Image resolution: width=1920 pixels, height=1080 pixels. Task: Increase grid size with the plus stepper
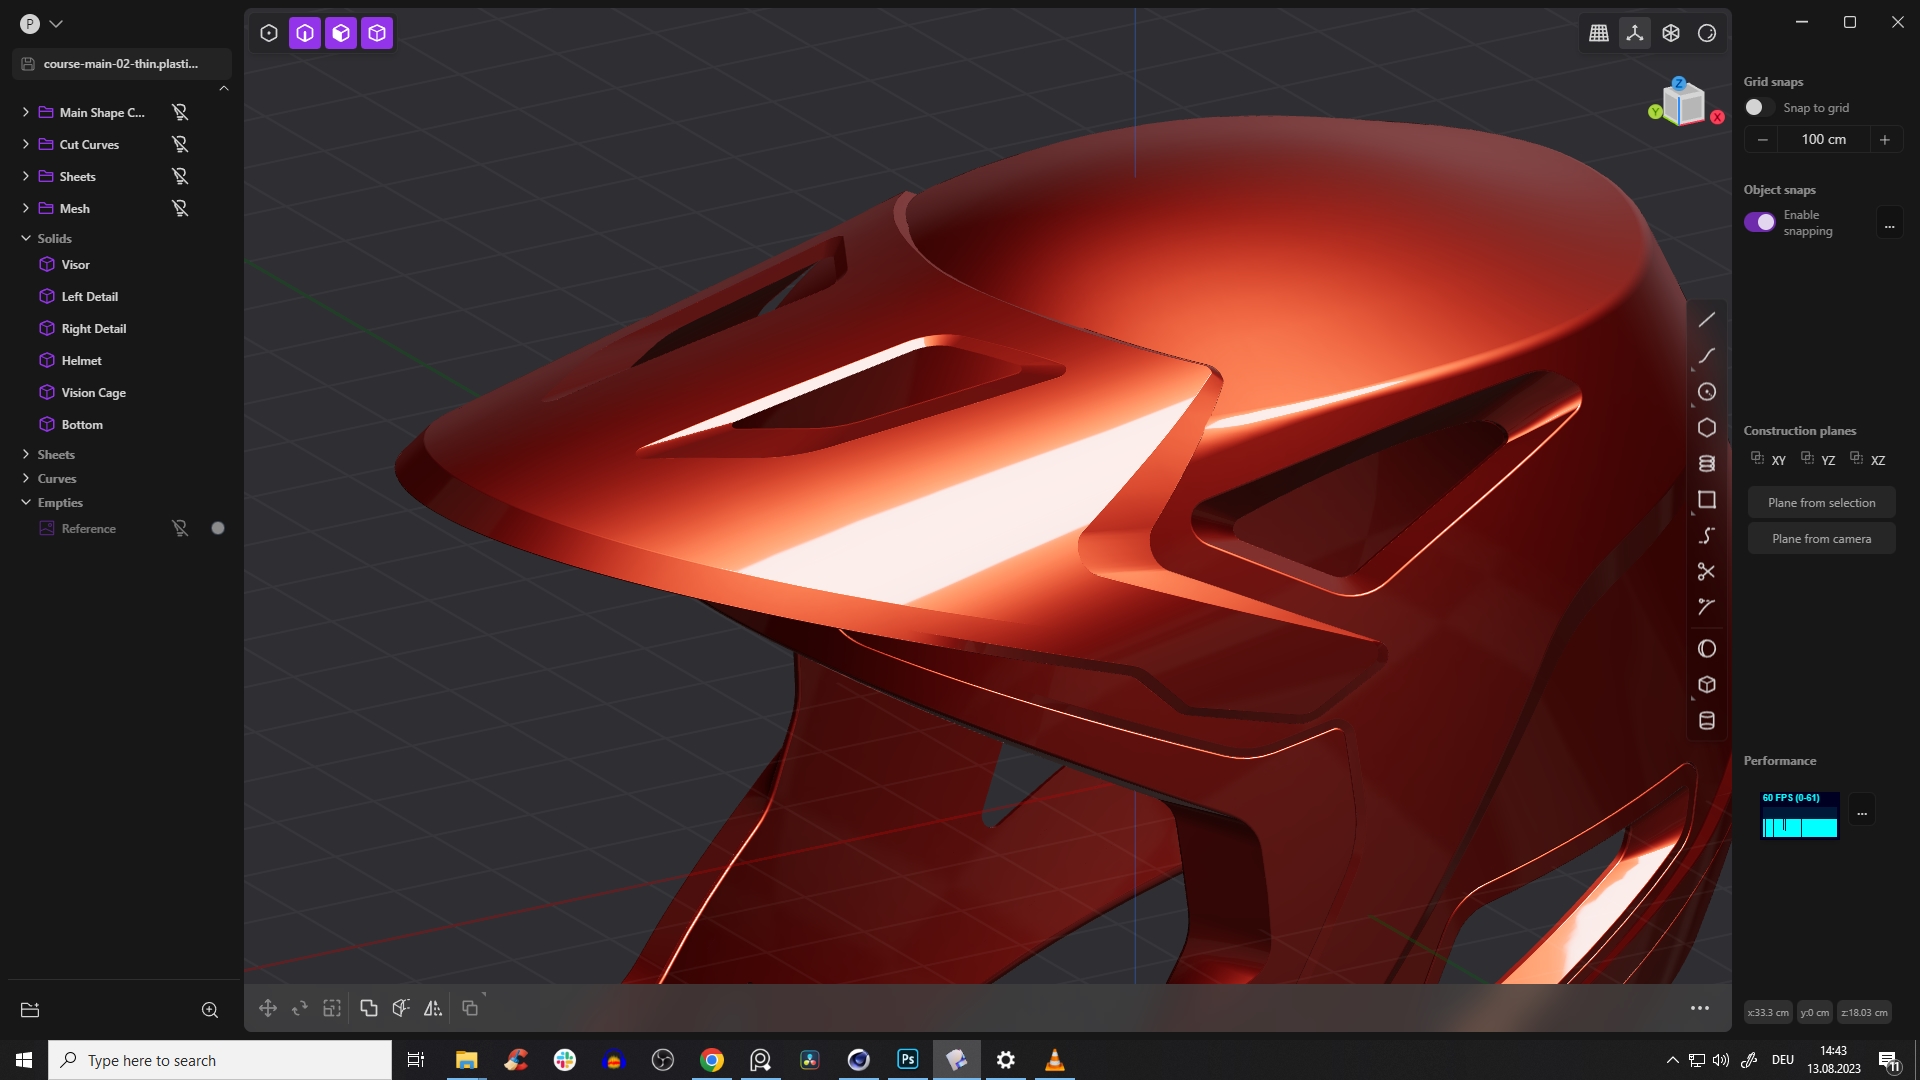1885,139
